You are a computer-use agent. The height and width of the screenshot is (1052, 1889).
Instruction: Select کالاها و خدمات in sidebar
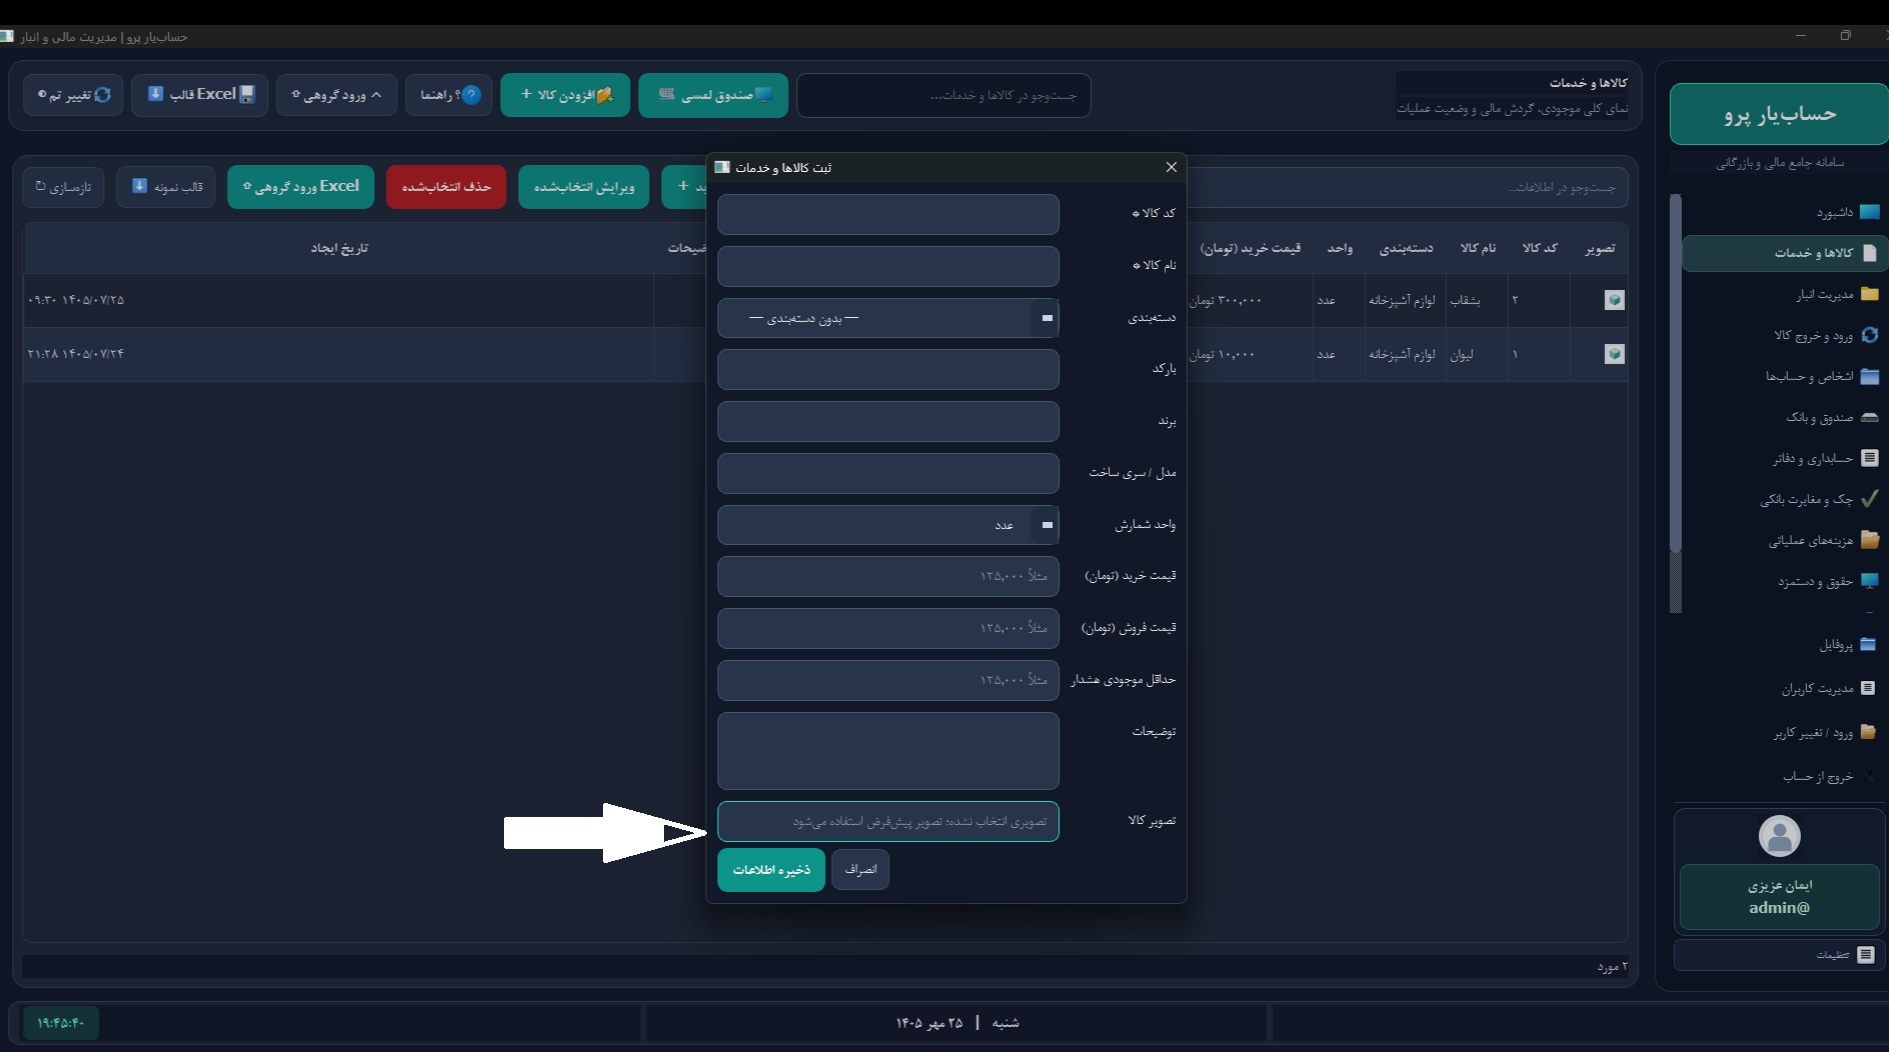pyautogui.click(x=1785, y=253)
